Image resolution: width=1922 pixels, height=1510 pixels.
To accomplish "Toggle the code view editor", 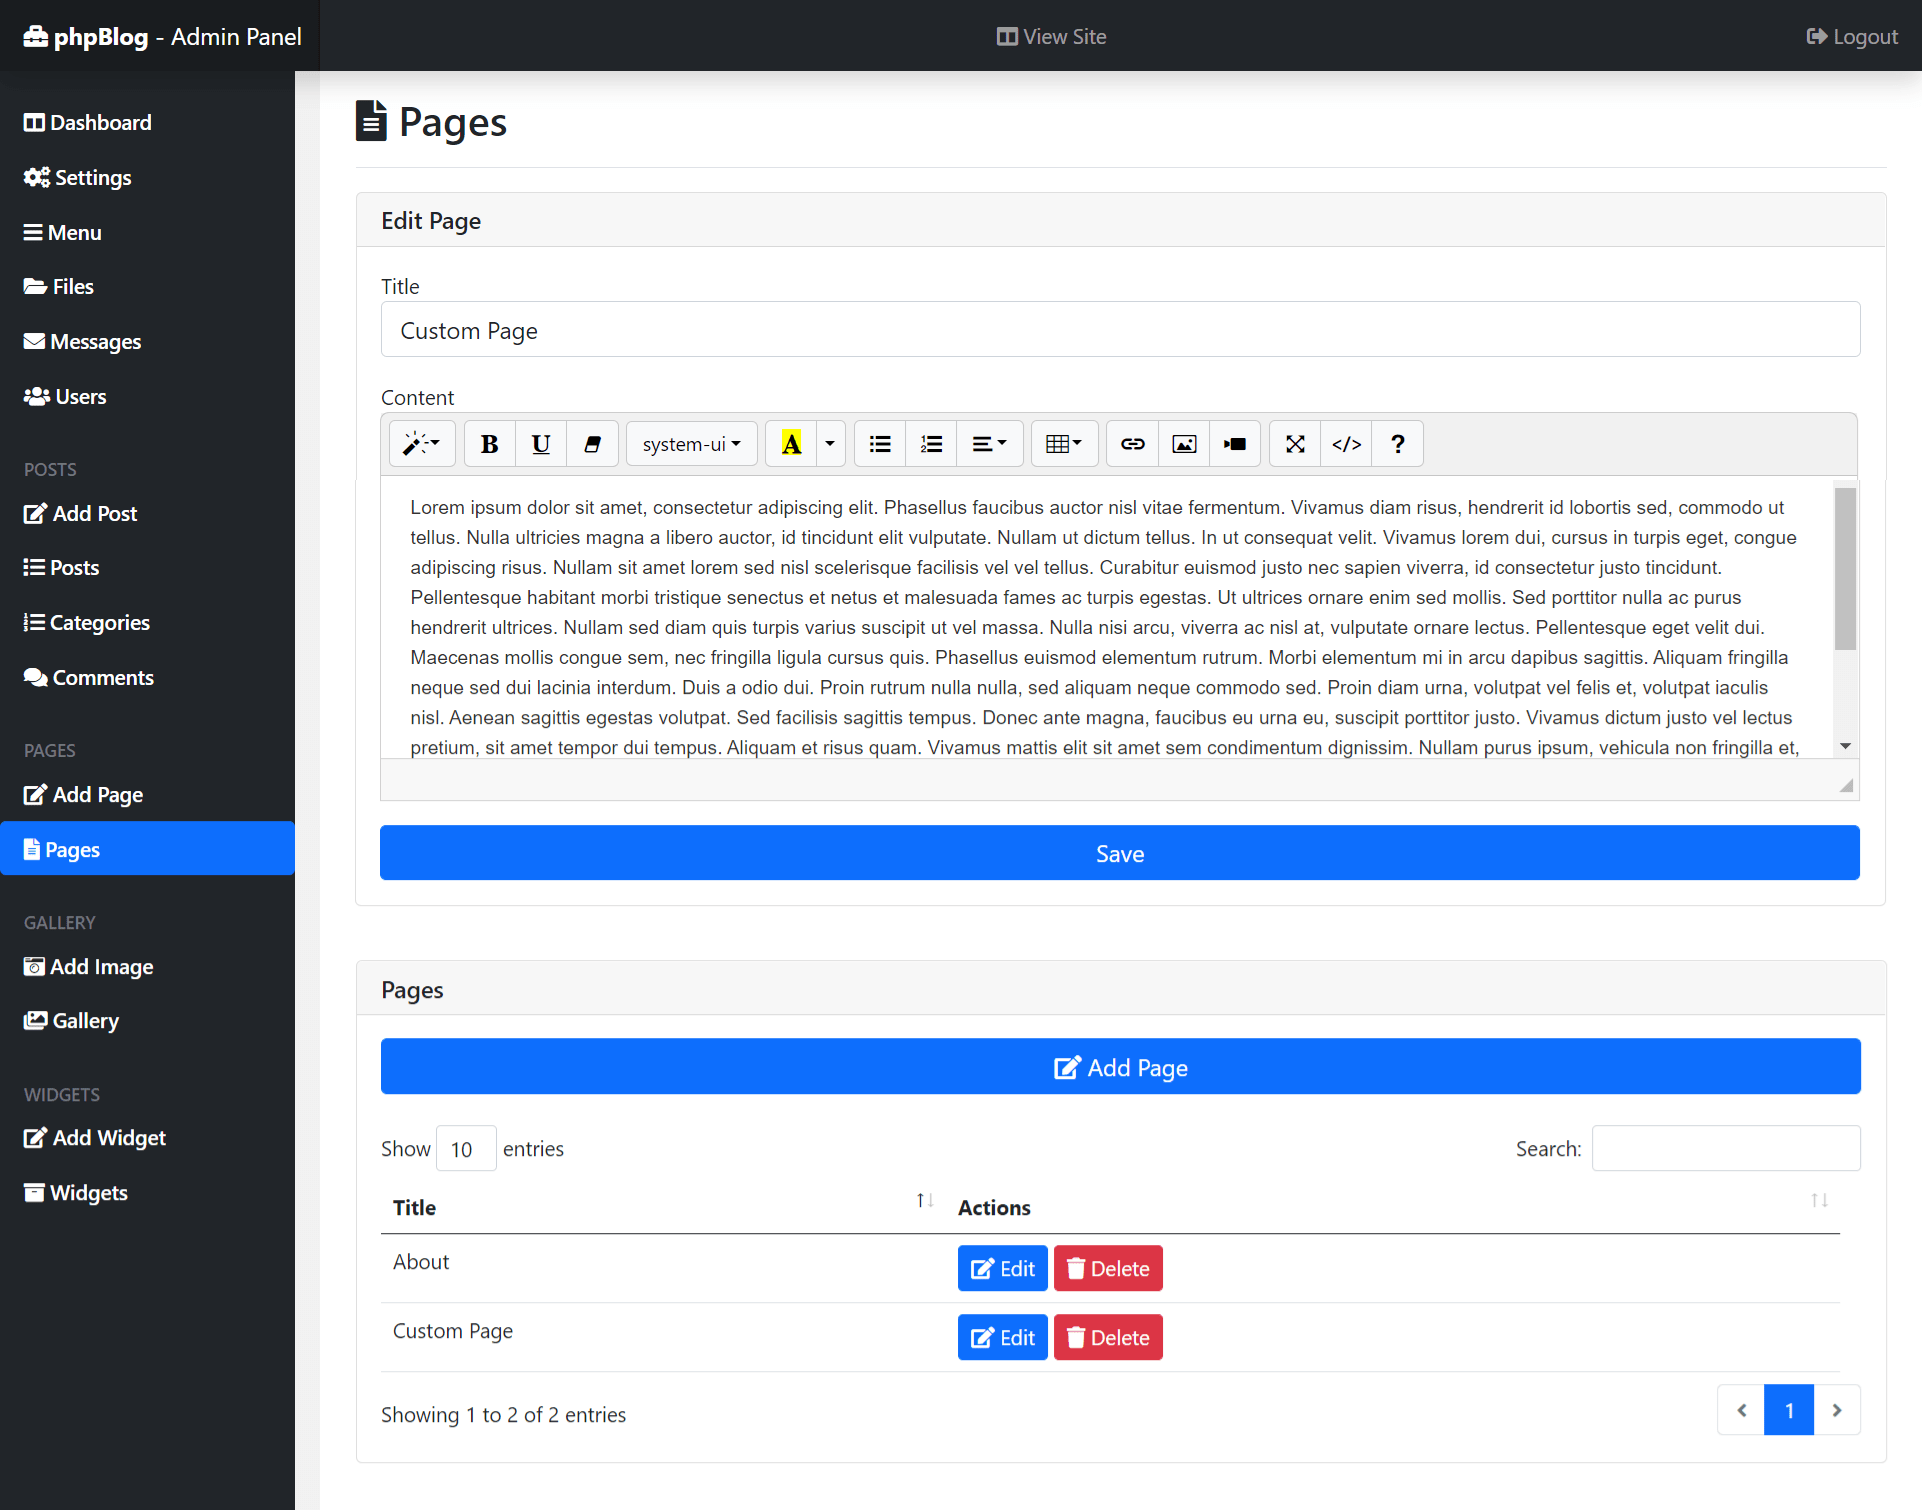I will pos(1345,443).
